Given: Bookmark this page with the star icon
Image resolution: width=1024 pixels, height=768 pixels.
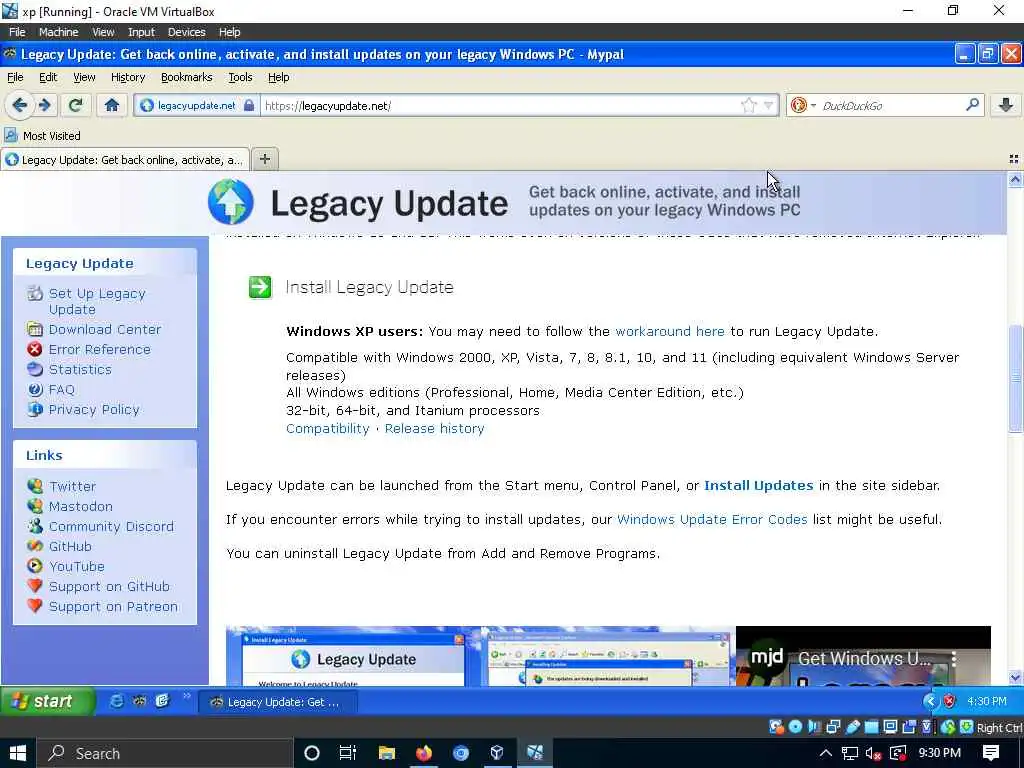Looking at the screenshot, I should pyautogui.click(x=748, y=105).
